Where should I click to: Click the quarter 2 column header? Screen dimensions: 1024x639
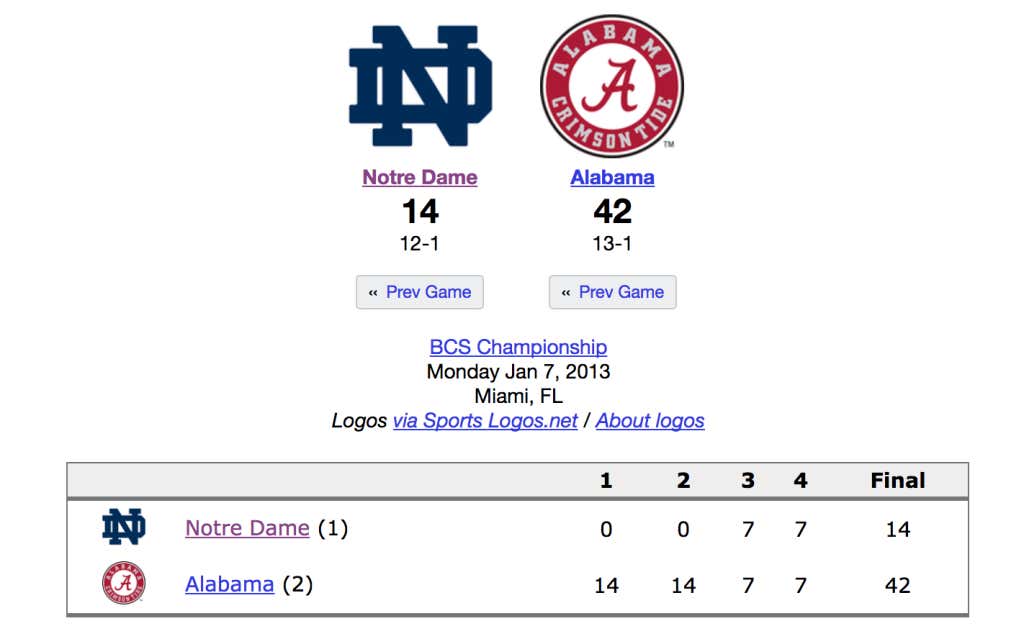683,481
